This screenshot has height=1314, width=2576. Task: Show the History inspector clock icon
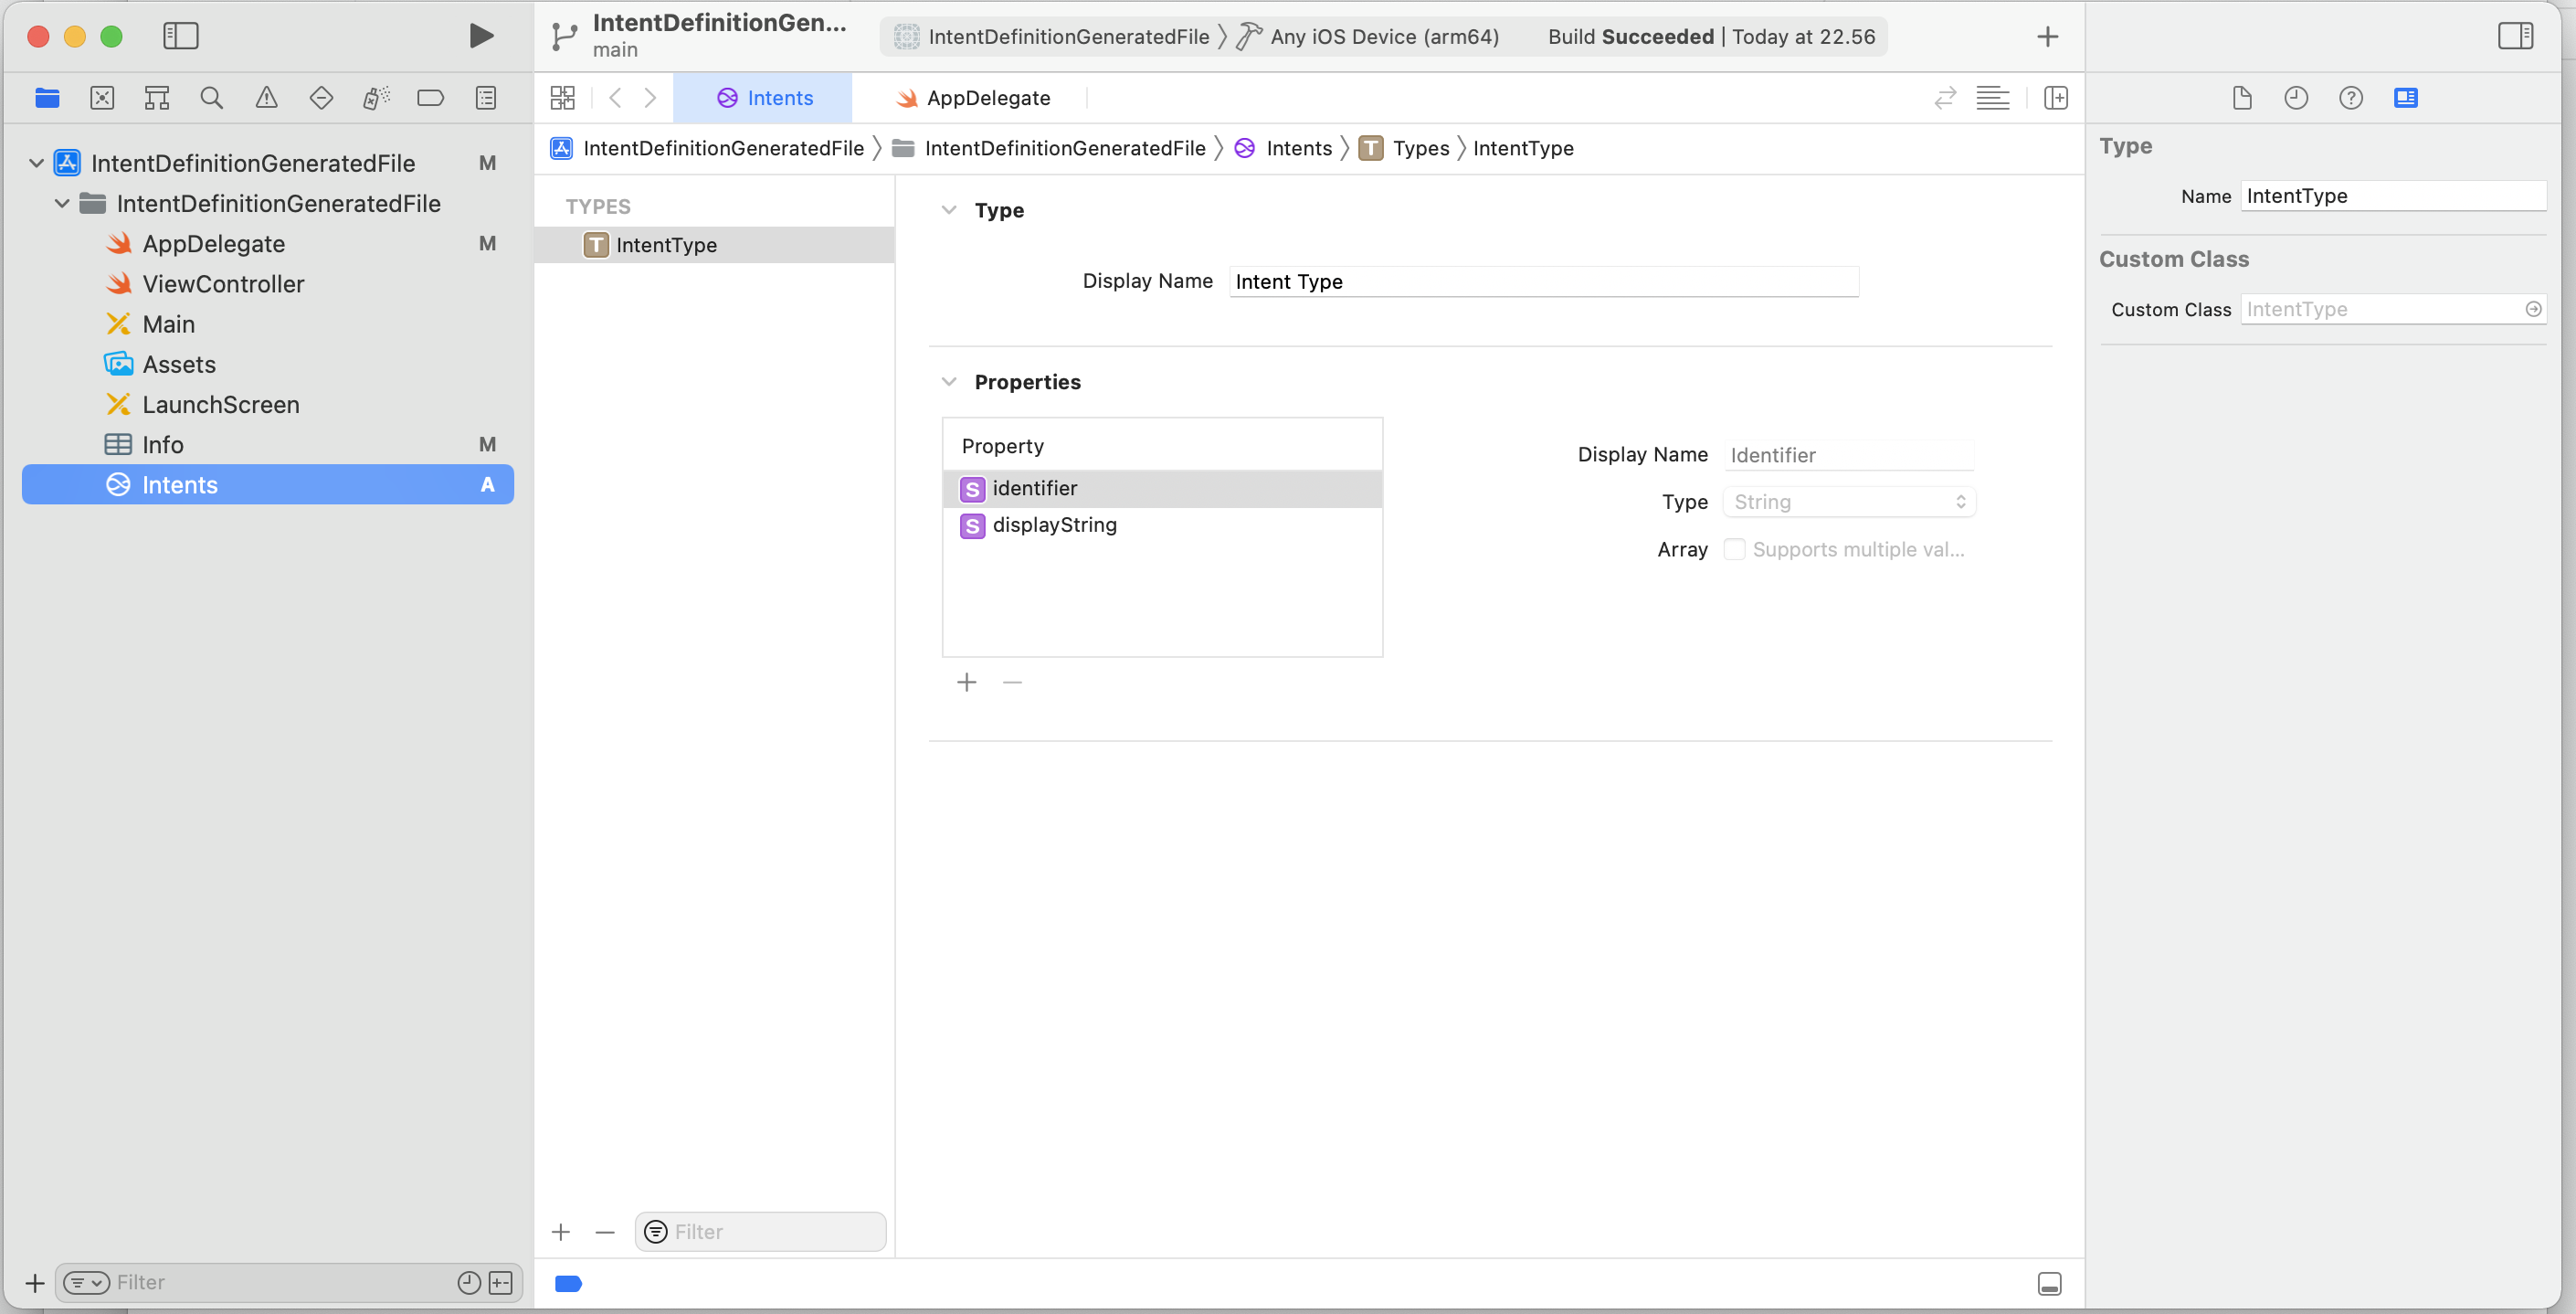click(2296, 98)
